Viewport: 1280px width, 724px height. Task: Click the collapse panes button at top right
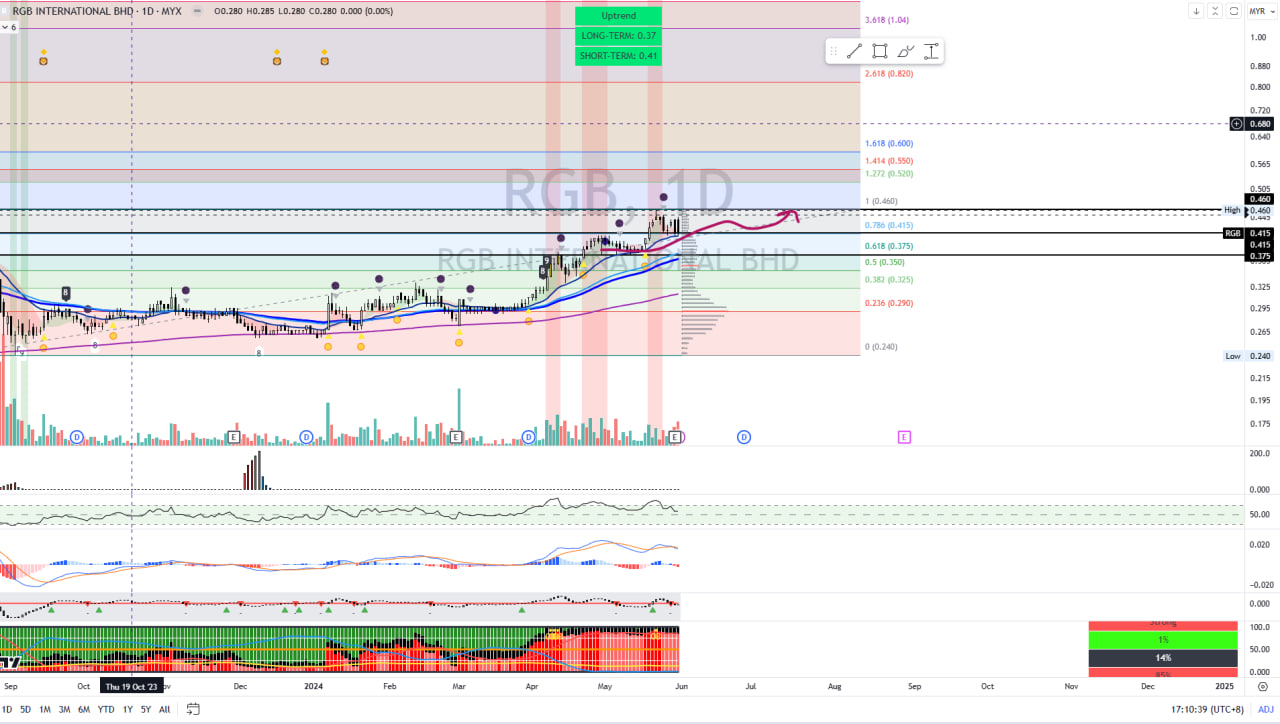pos(1215,11)
